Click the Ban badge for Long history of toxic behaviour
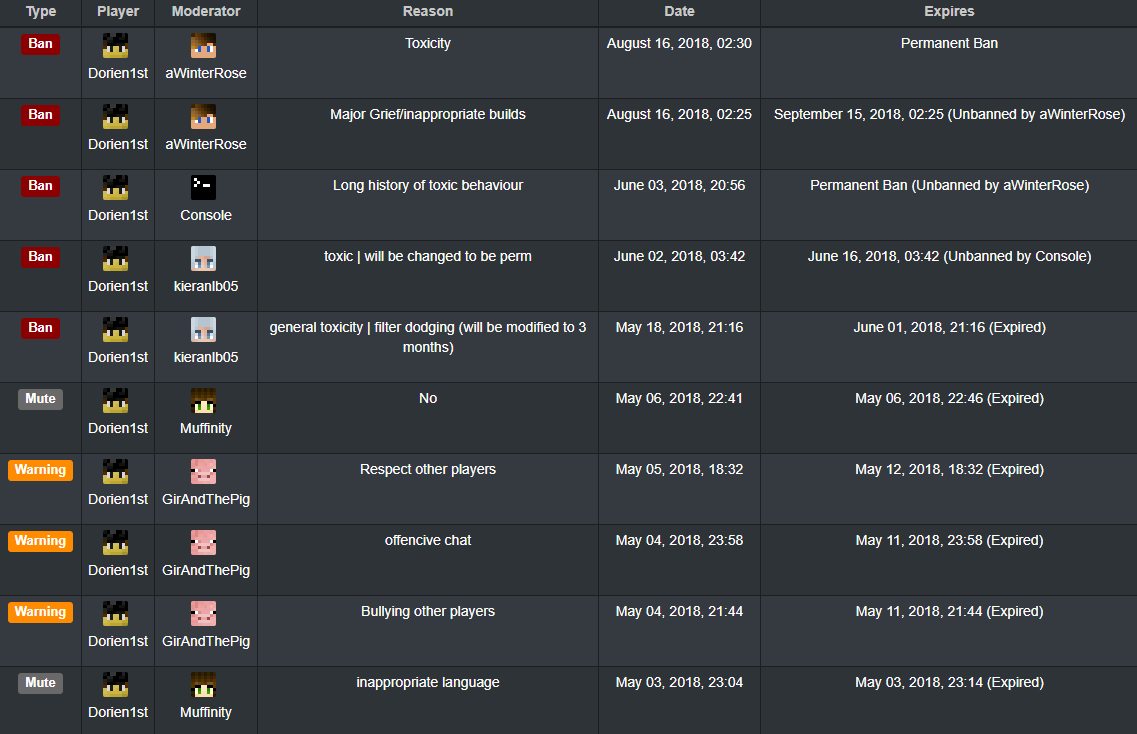The width and height of the screenshot is (1137, 734). click(x=41, y=186)
